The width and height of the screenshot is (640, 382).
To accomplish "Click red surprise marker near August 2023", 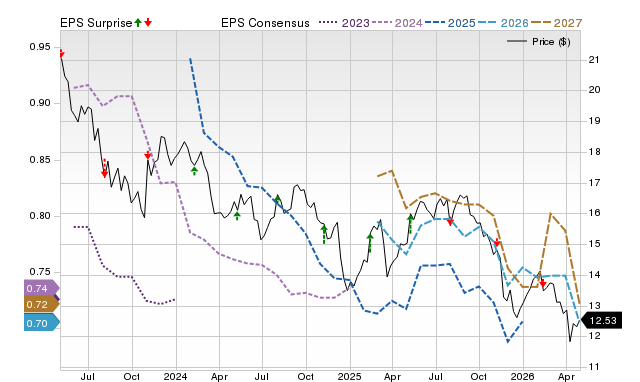I will 104,169.
